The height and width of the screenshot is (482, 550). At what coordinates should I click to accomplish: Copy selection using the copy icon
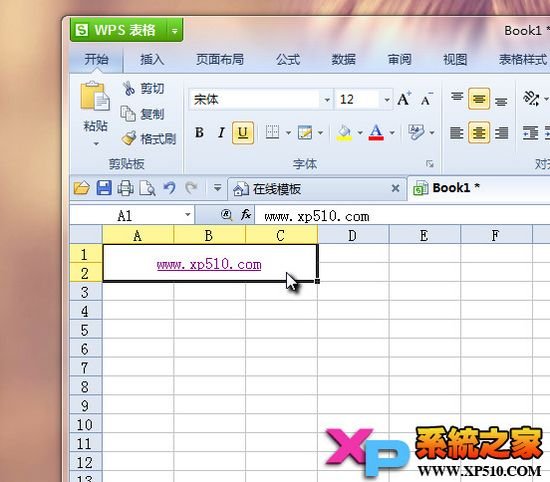(128, 114)
